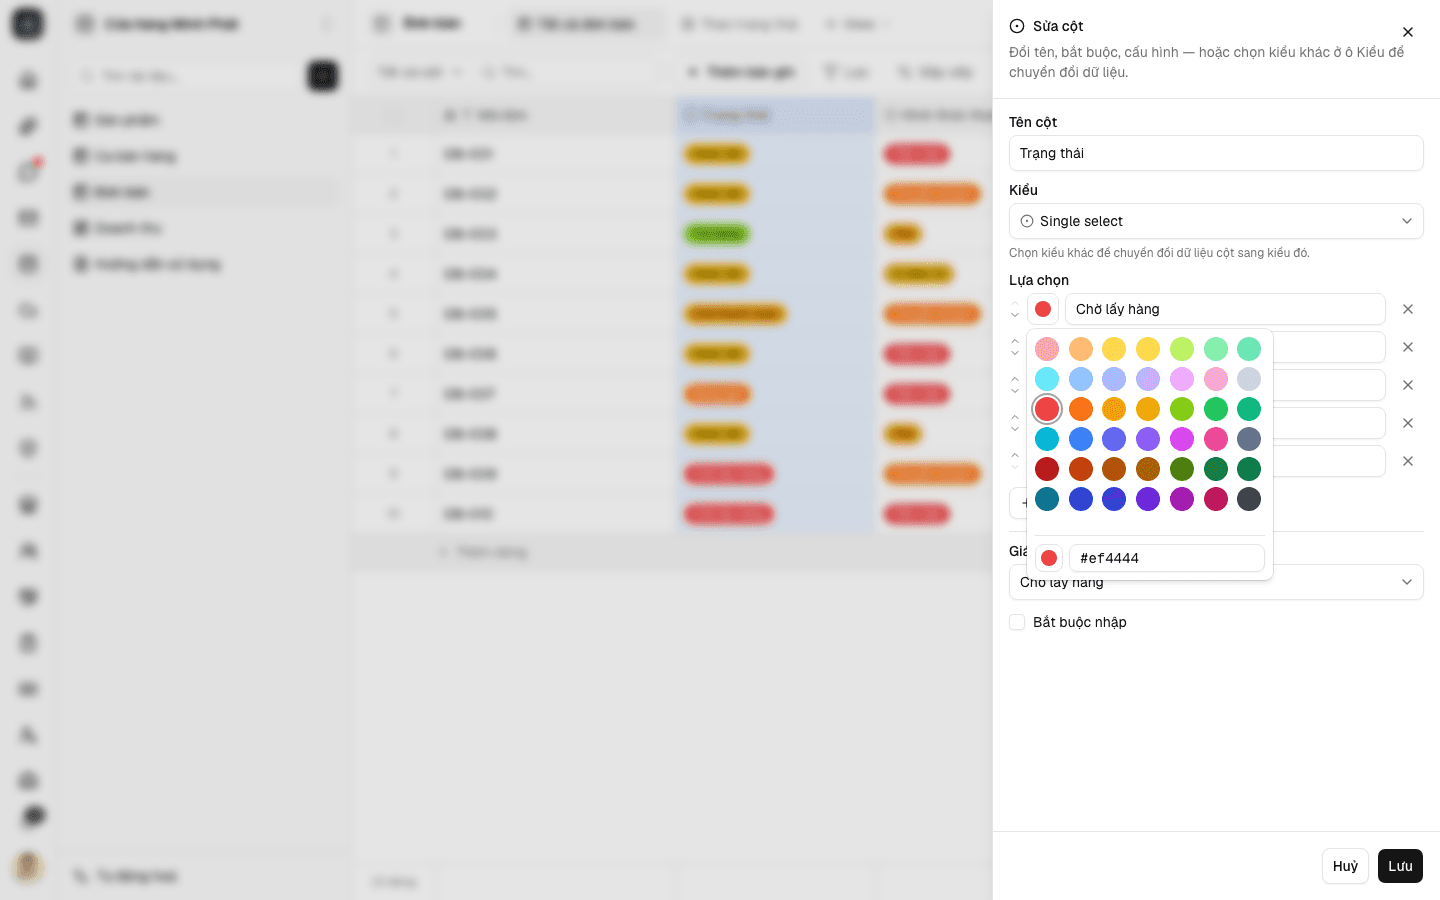
Task: Choose the bright magenta palette swatch
Action: point(1182,439)
